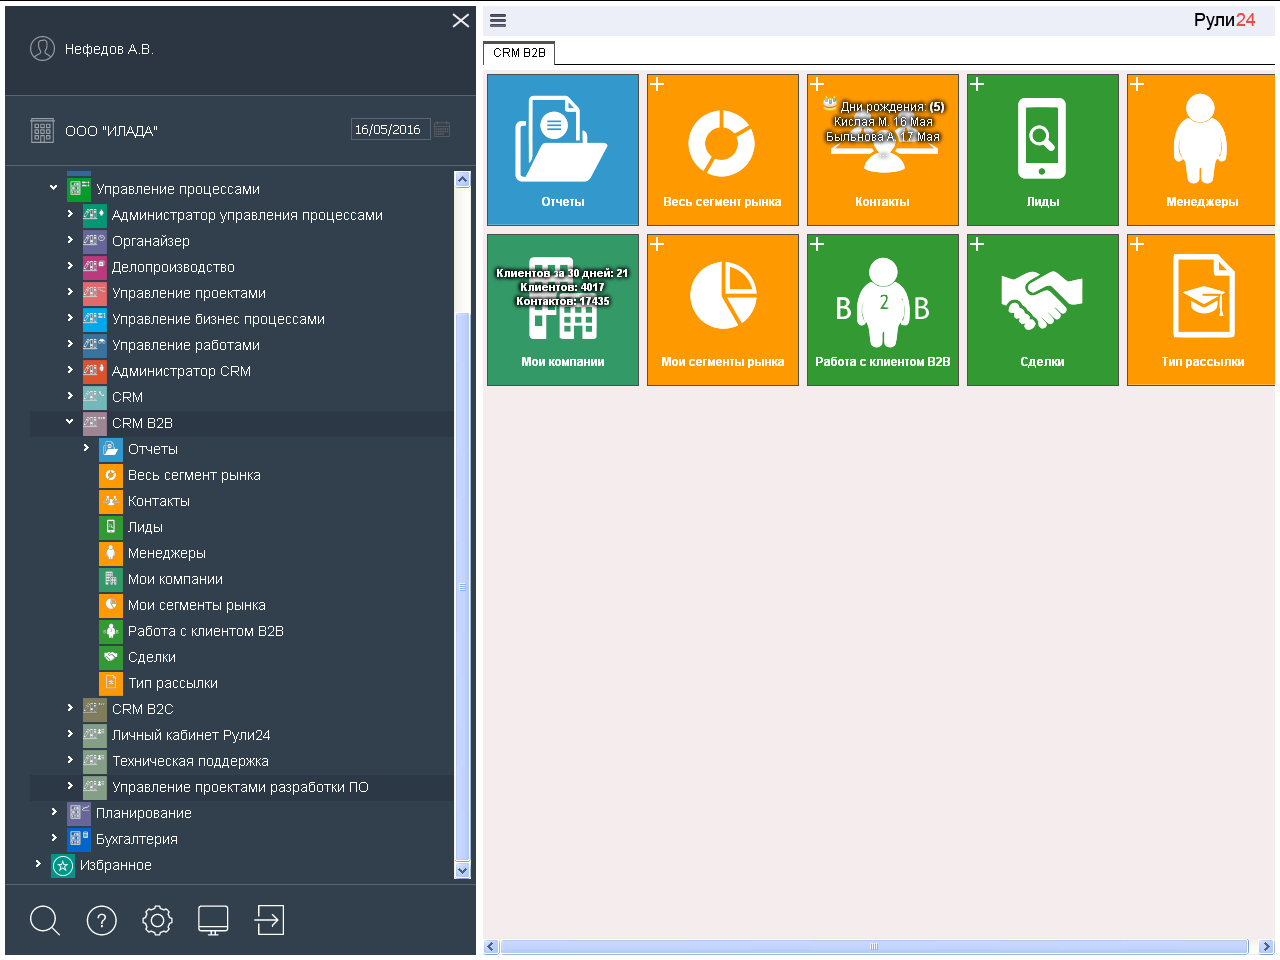Open Управление работами in the tree
Image resolution: width=1280 pixels, height=960 pixels.
coord(186,345)
